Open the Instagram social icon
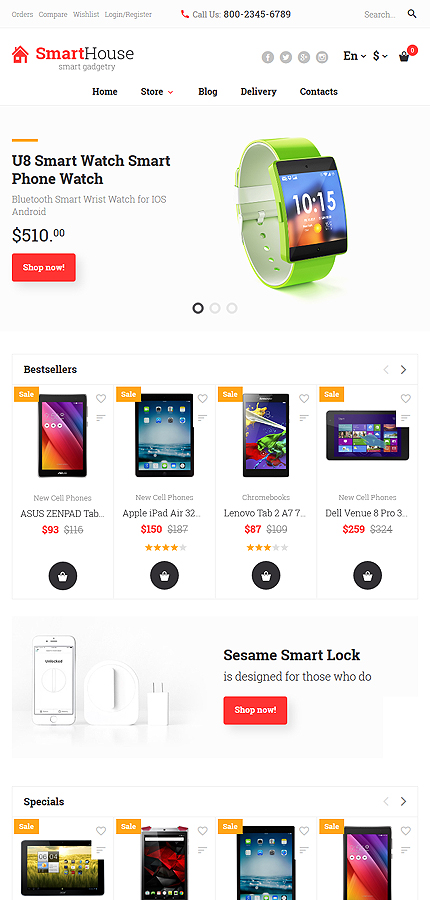The width and height of the screenshot is (430, 900). coord(322,57)
